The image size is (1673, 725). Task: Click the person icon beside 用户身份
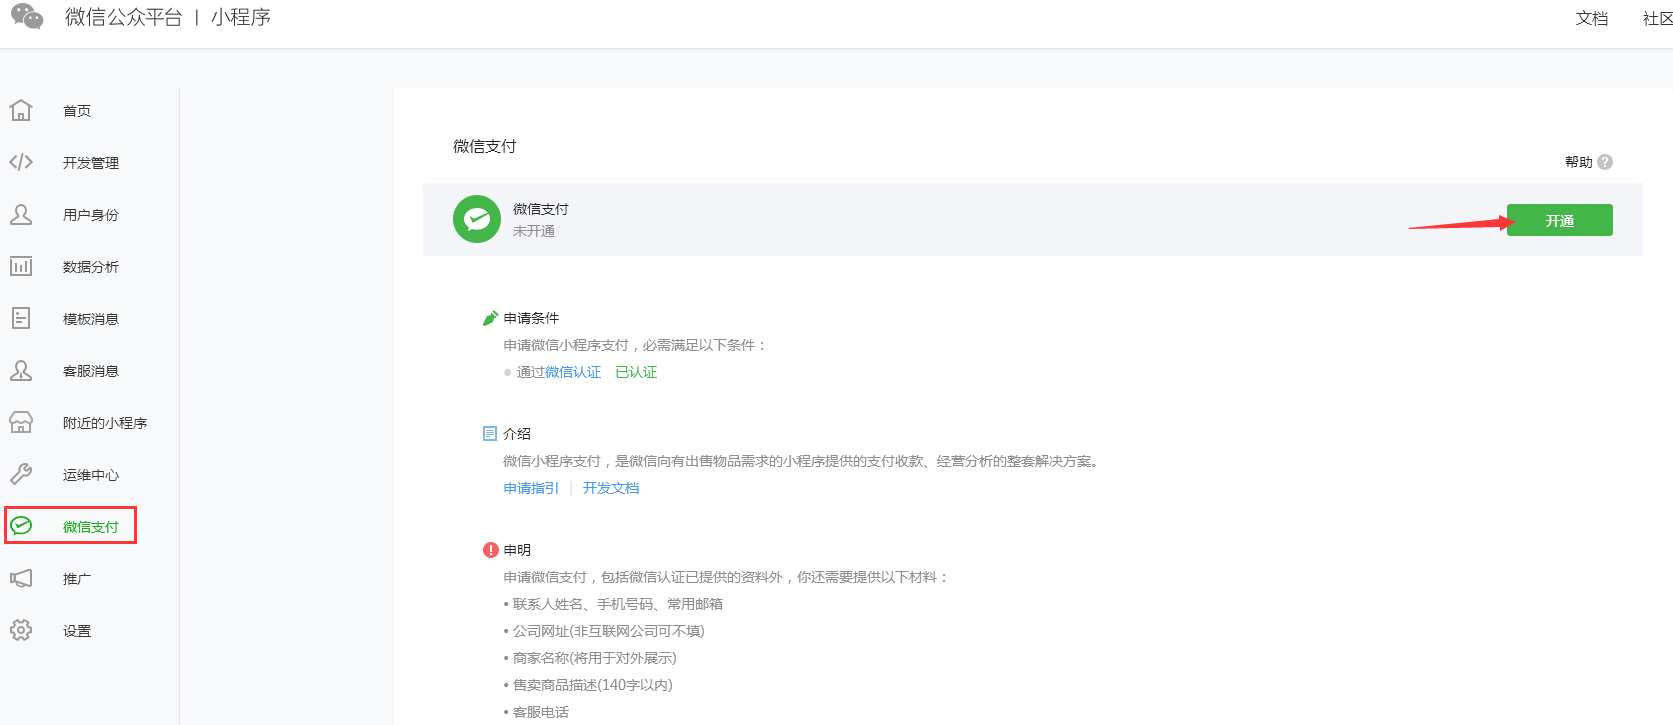(x=21, y=214)
